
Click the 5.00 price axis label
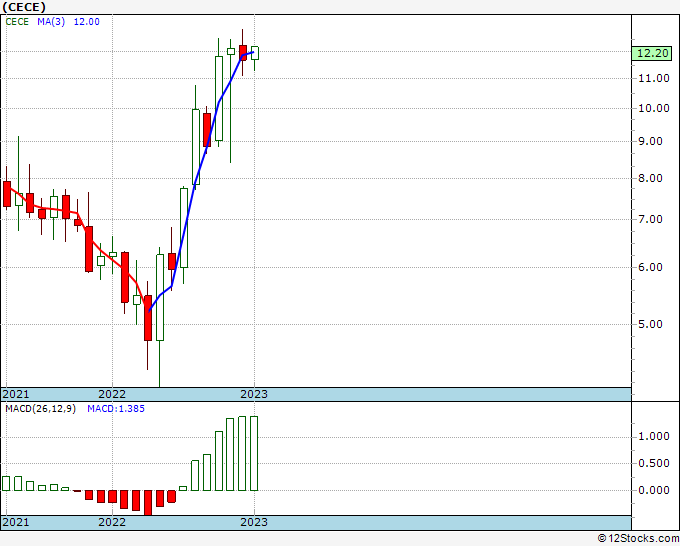pyautogui.click(x=650, y=324)
